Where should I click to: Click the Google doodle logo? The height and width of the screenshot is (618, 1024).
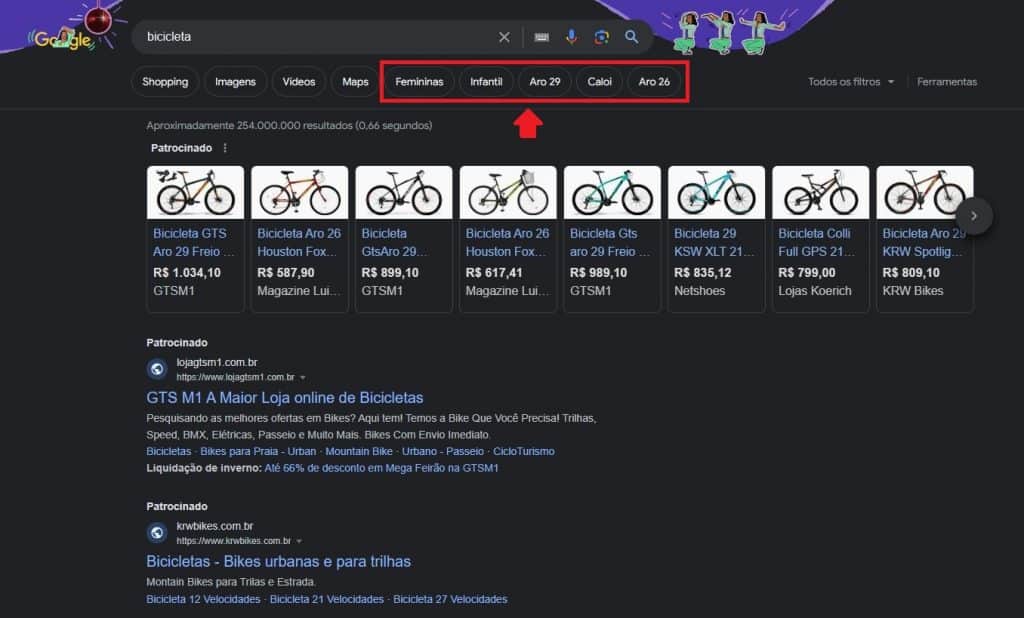click(63, 39)
